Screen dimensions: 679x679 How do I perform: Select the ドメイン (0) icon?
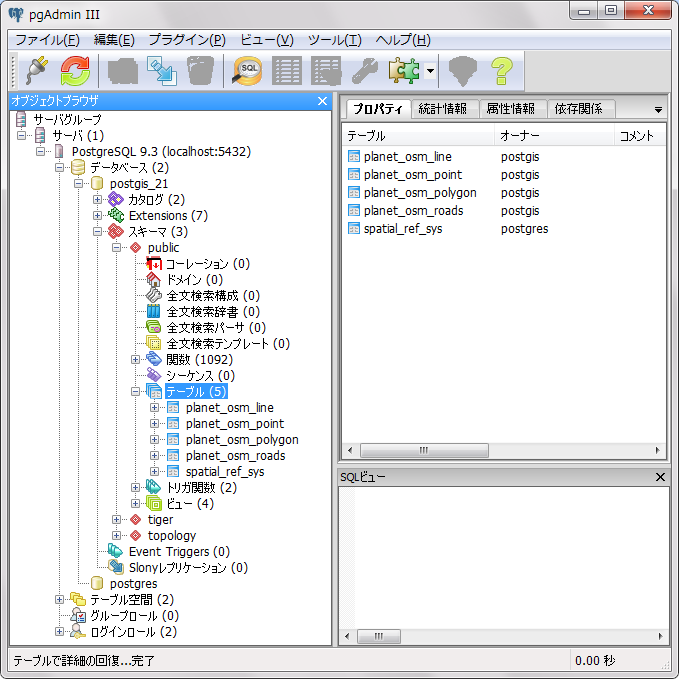coord(154,280)
